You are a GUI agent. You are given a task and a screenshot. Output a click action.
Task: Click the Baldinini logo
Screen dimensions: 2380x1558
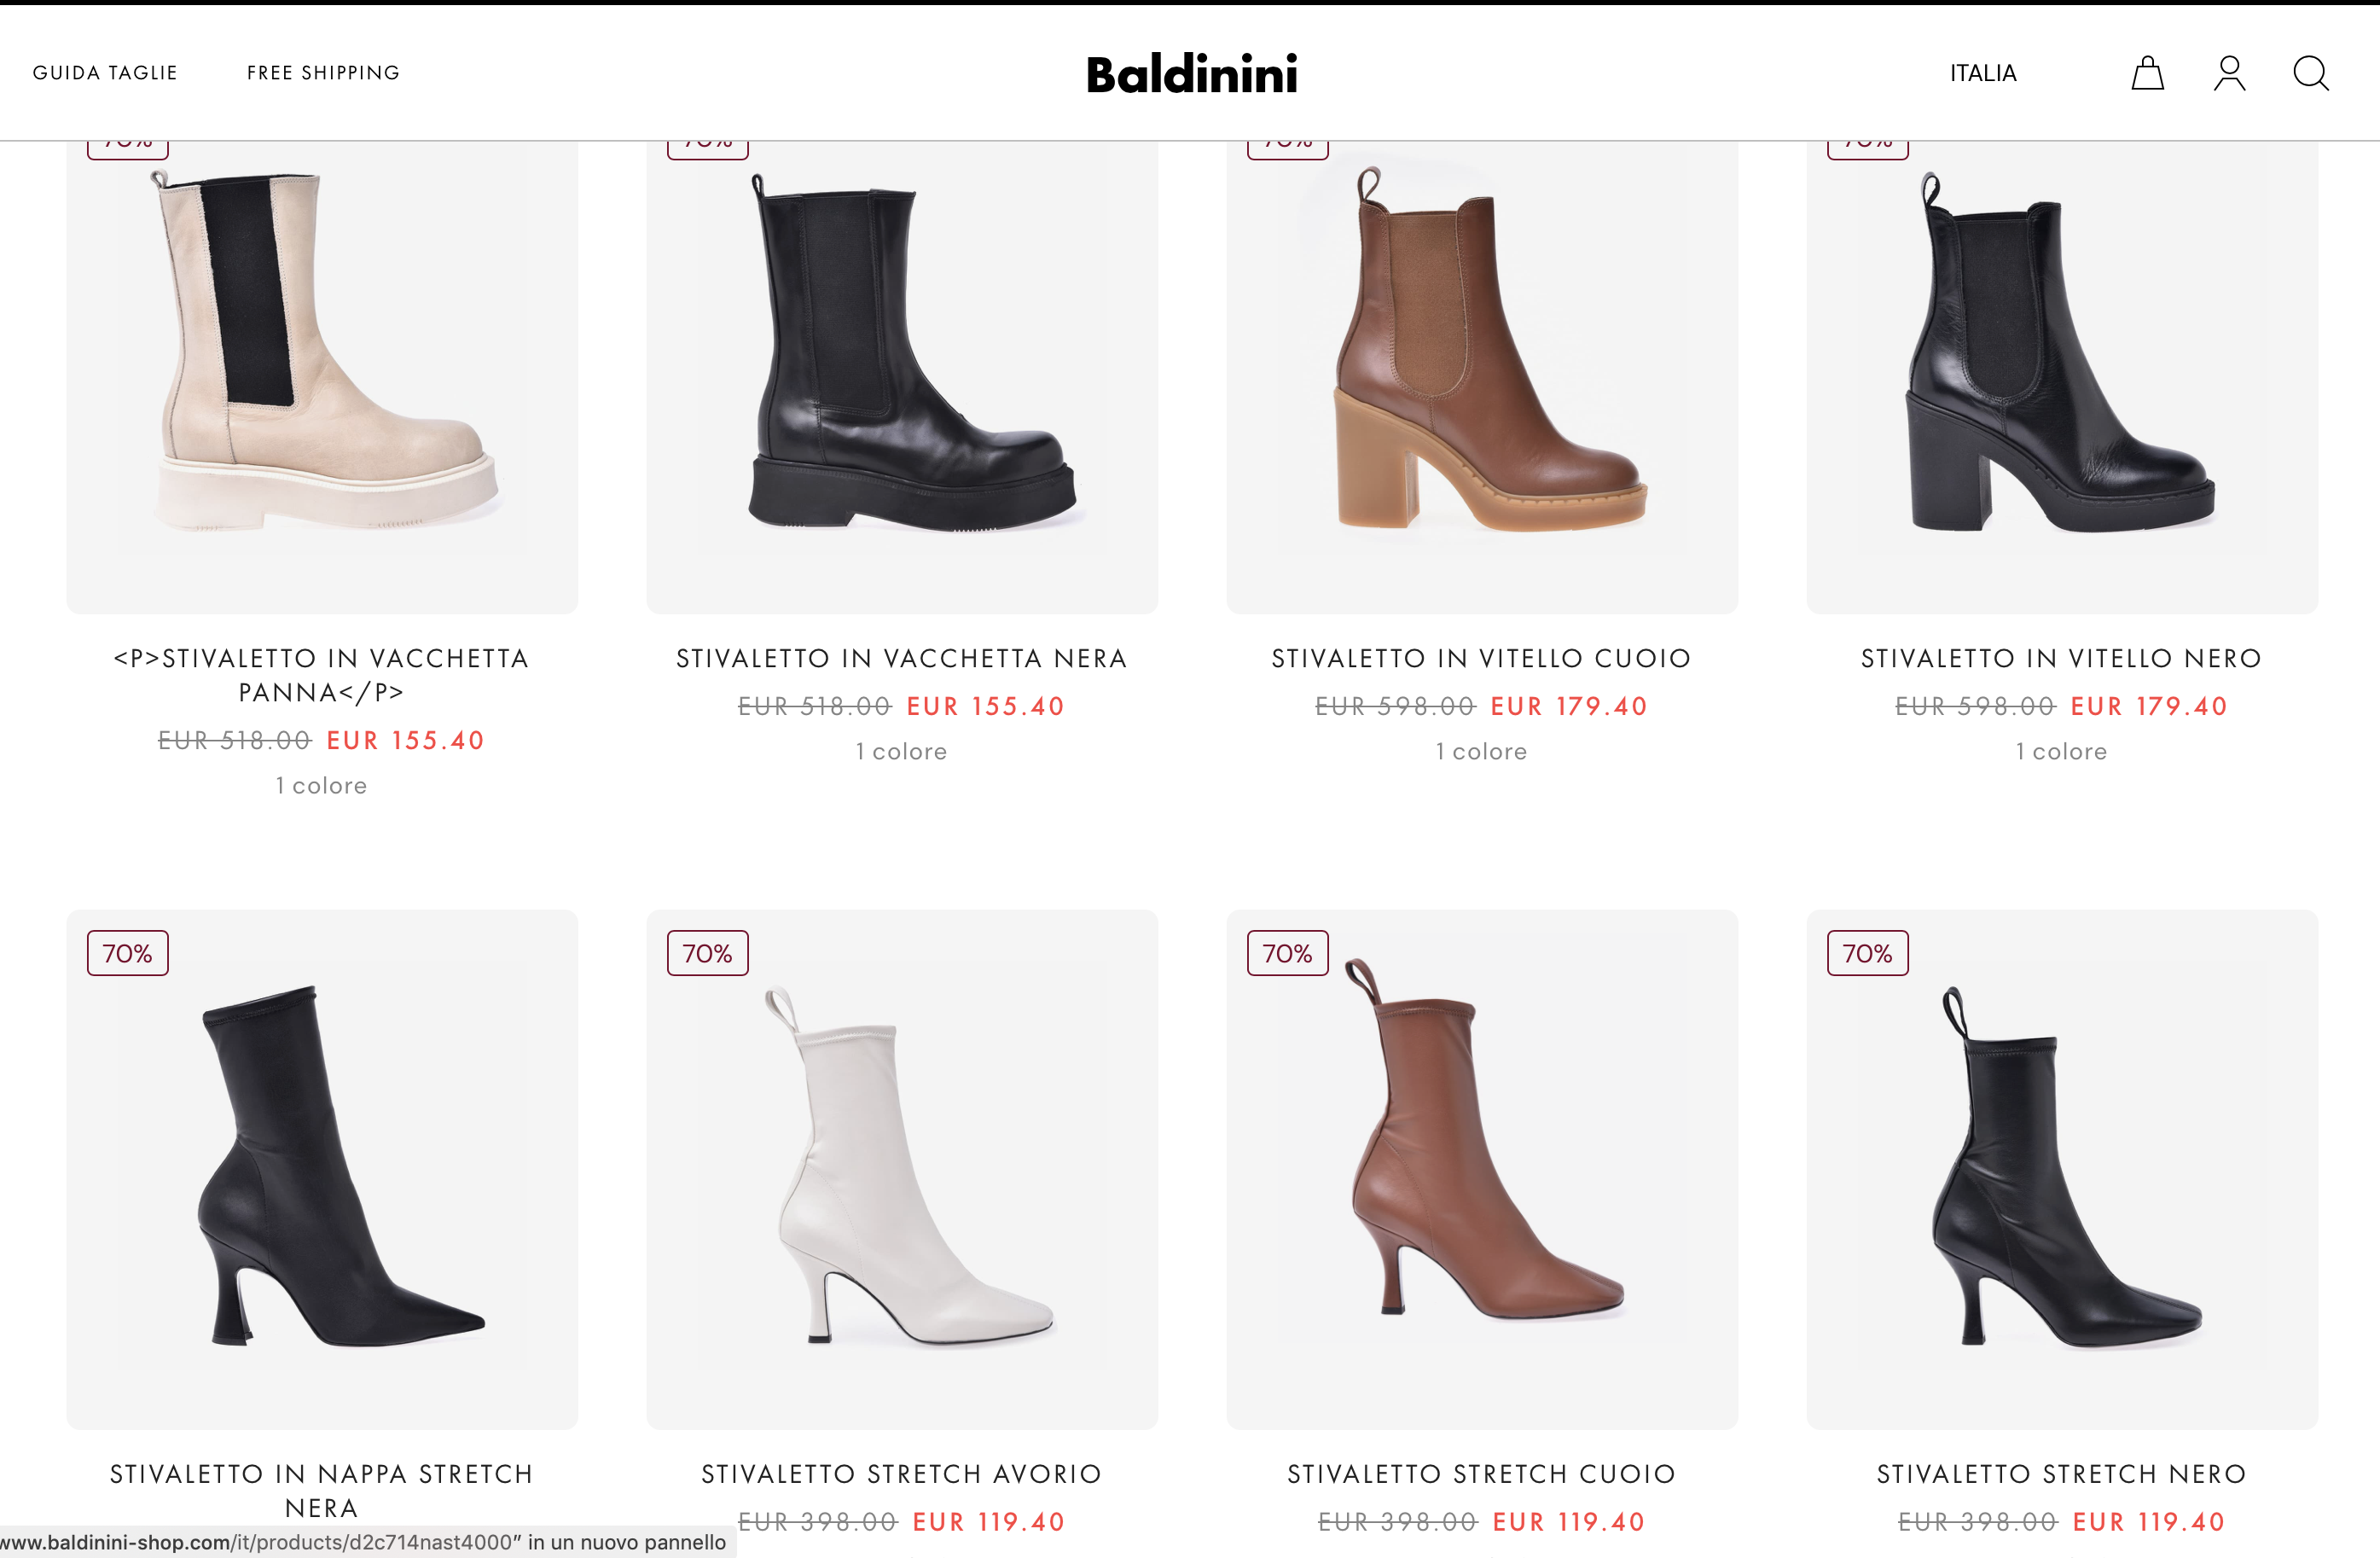pyautogui.click(x=1191, y=74)
